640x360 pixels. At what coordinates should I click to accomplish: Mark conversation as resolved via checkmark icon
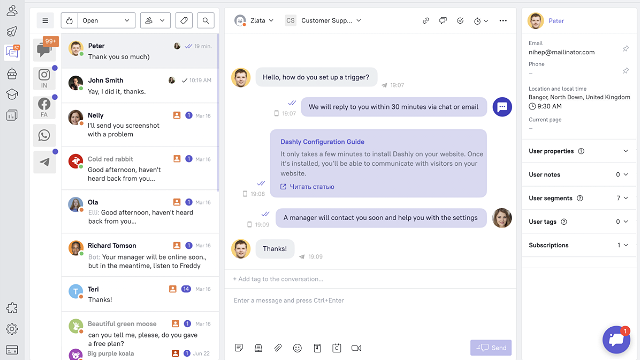pos(460,20)
